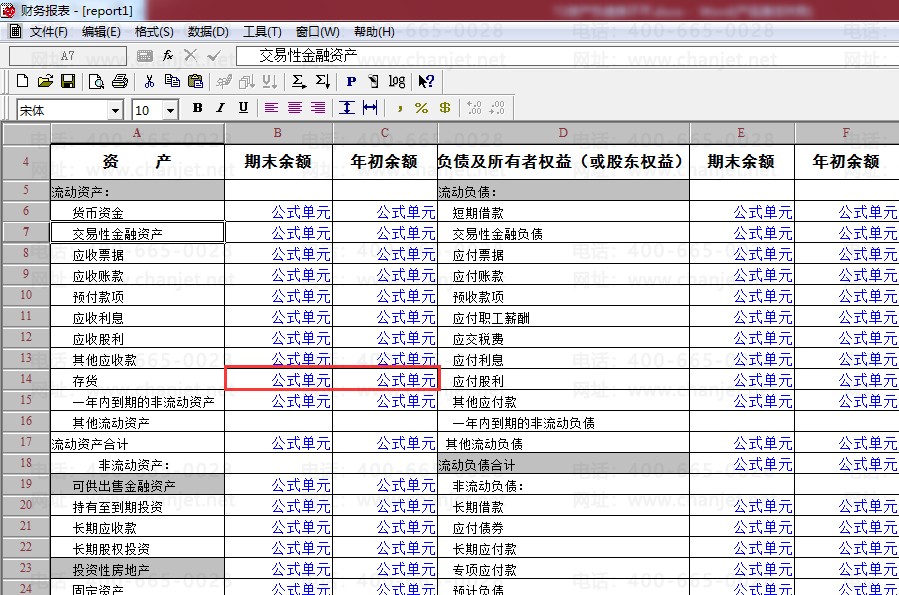Save the report with the floppy disk icon
This screenshot has width=899, height=595.
click(x=68, y=81)
